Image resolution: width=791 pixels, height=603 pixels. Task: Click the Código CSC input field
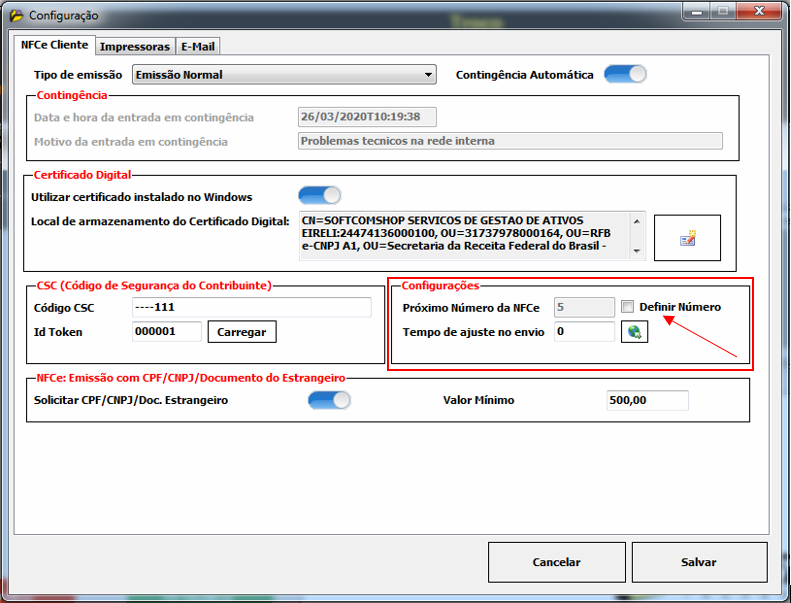(x=250, y=307)
